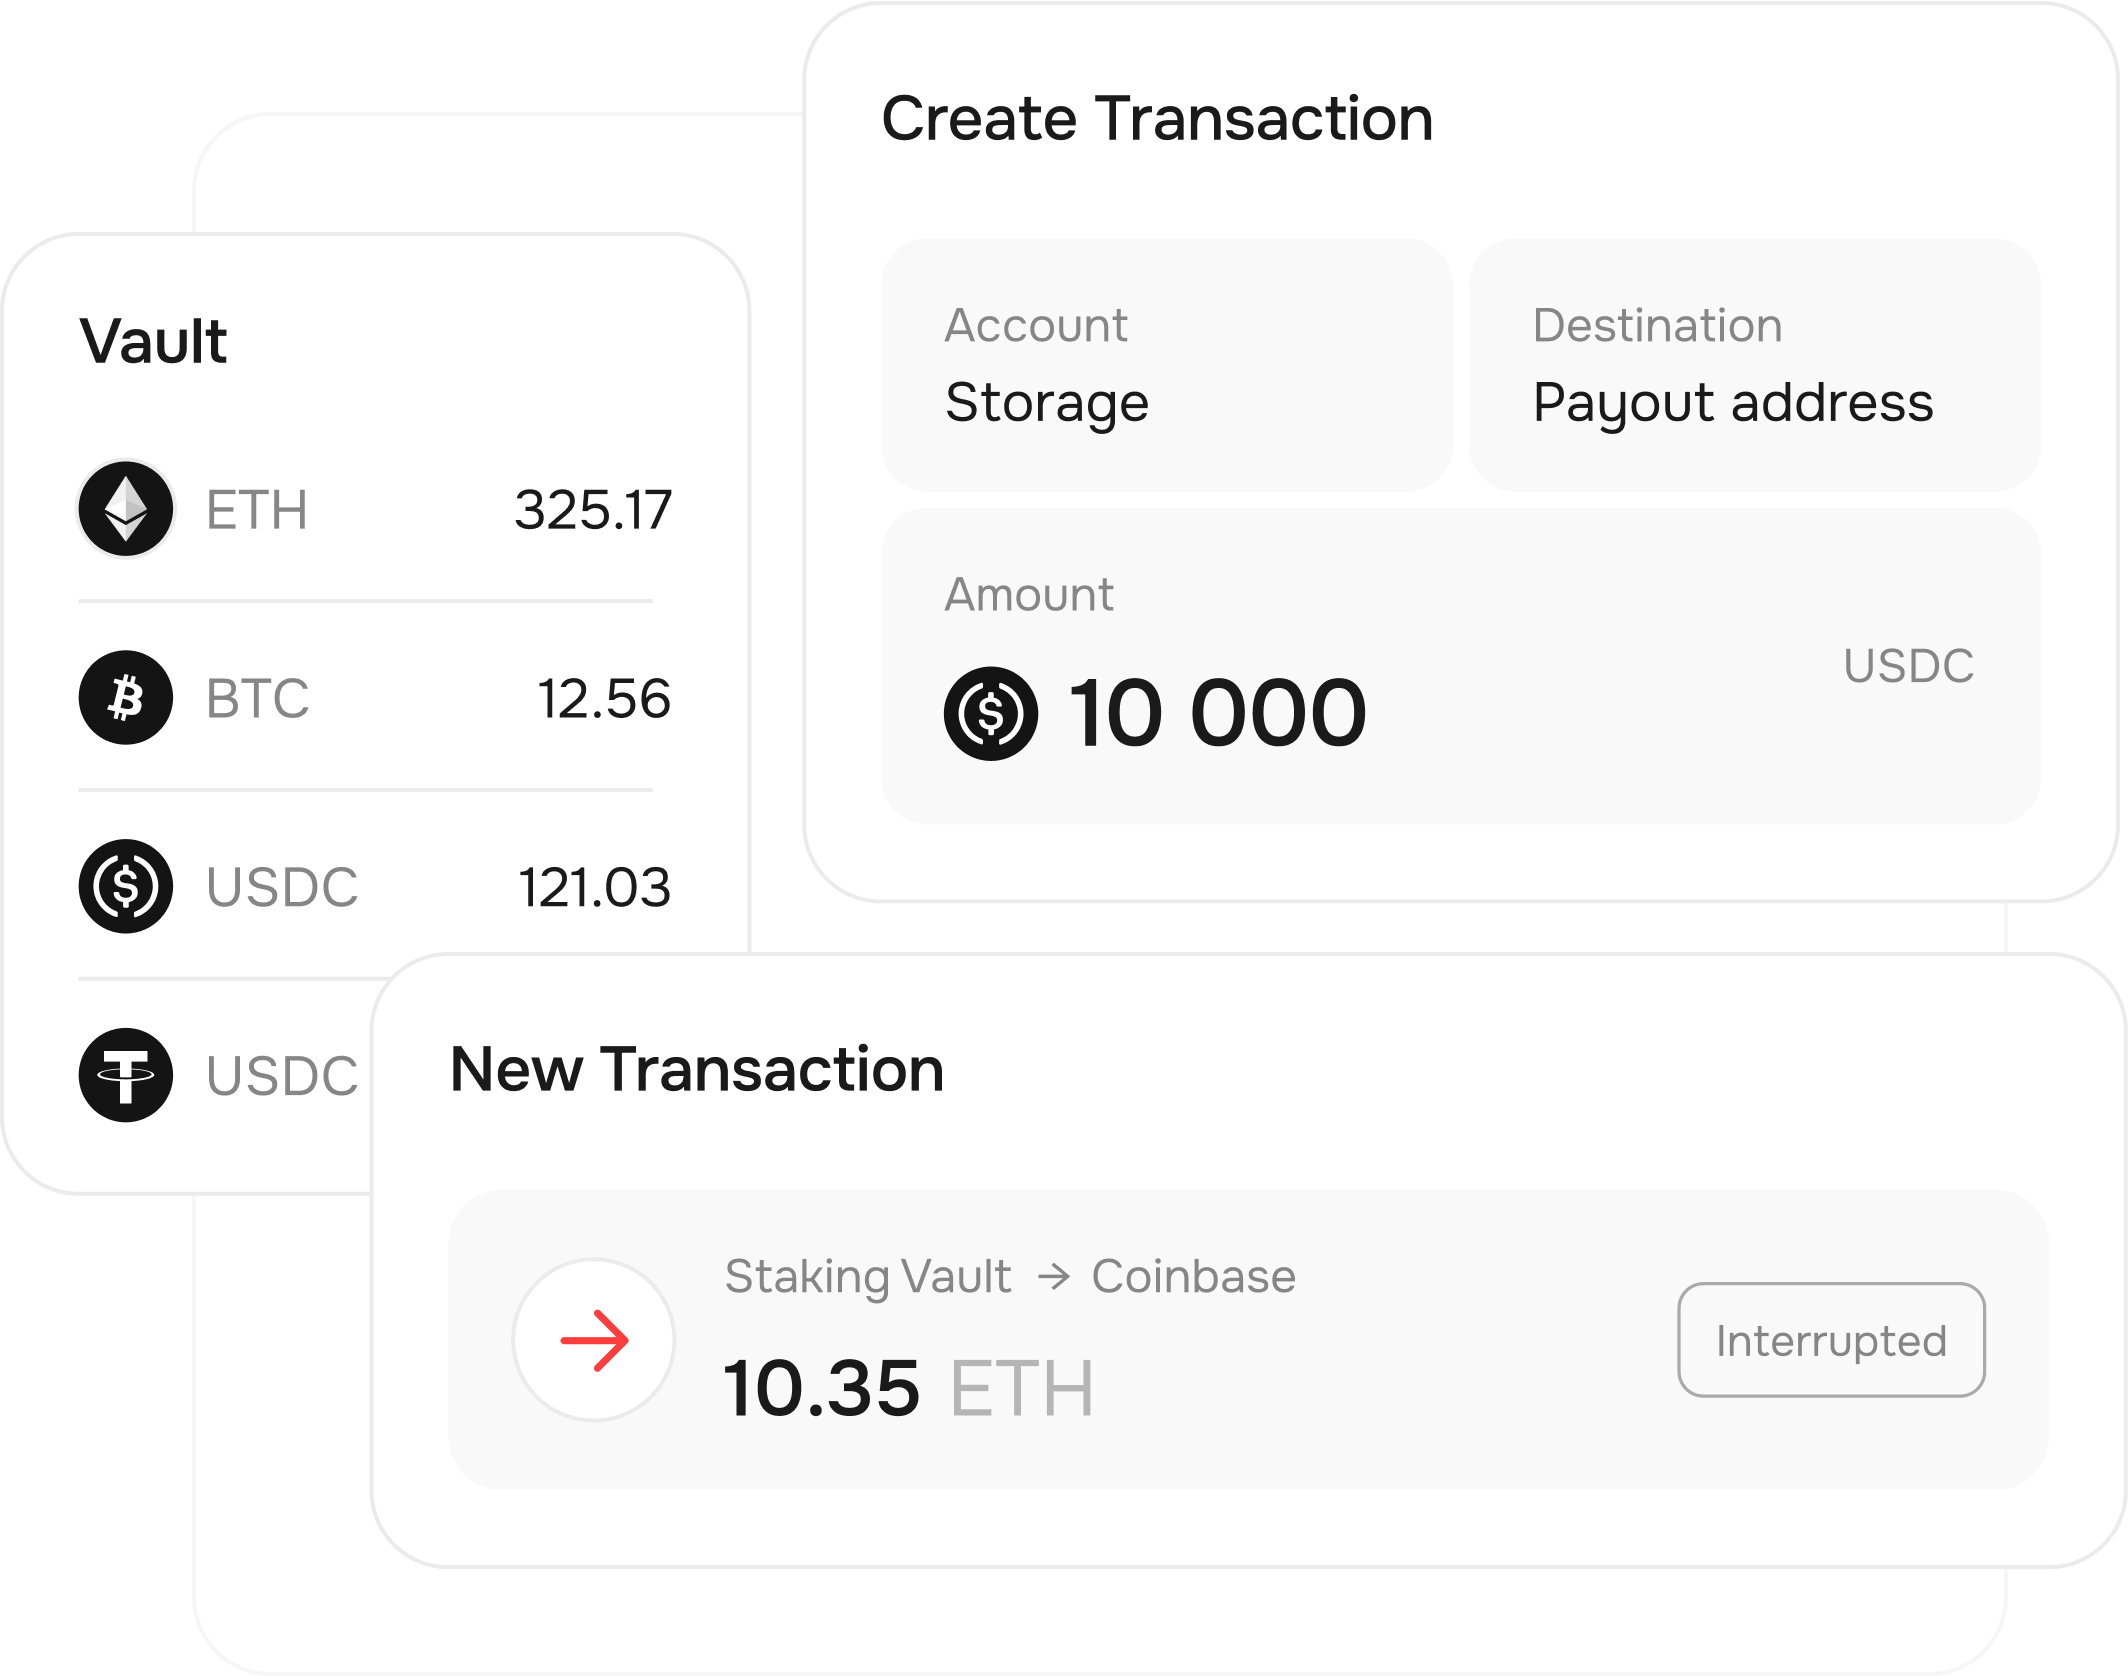Click the Vault panel title
This screenshot has width=2128, height=1676.
(x=154, y=341)
